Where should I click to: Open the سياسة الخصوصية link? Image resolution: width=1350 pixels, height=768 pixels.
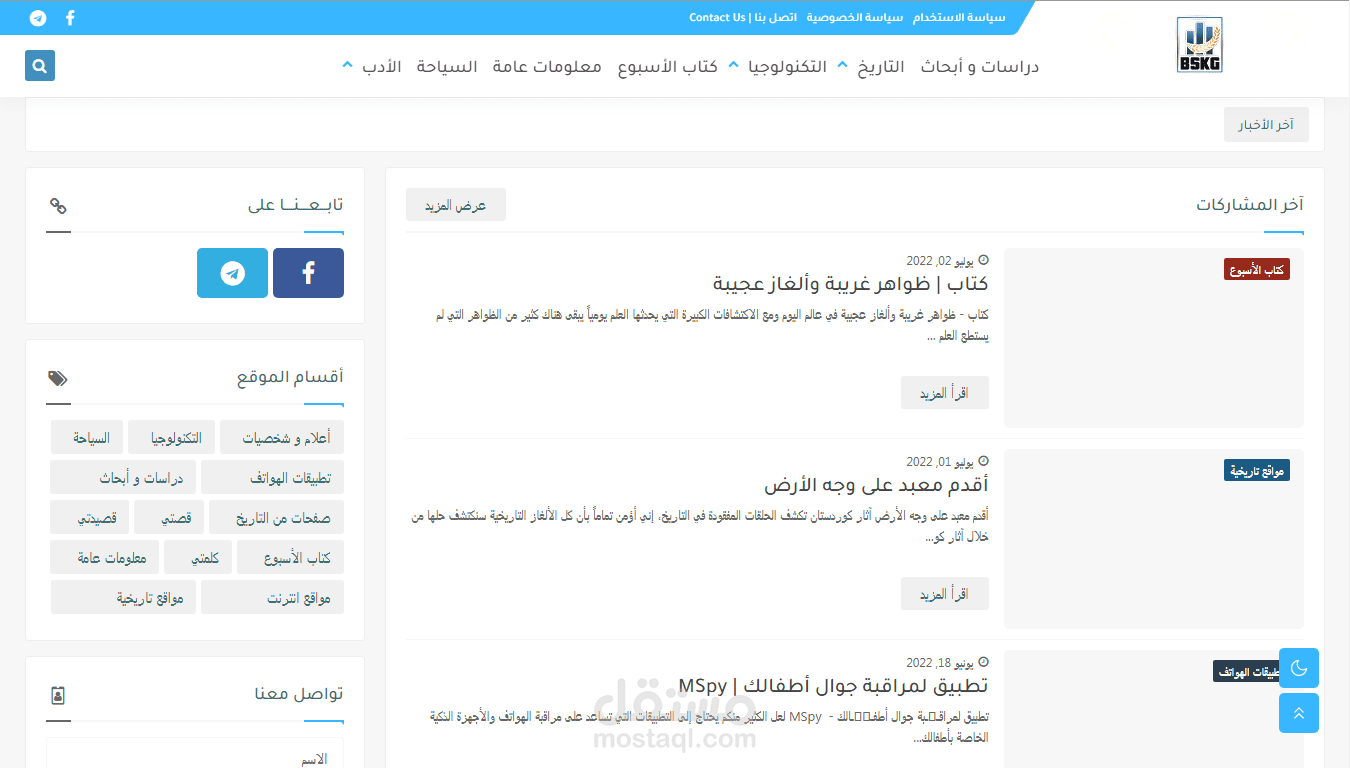coord(855,18)
